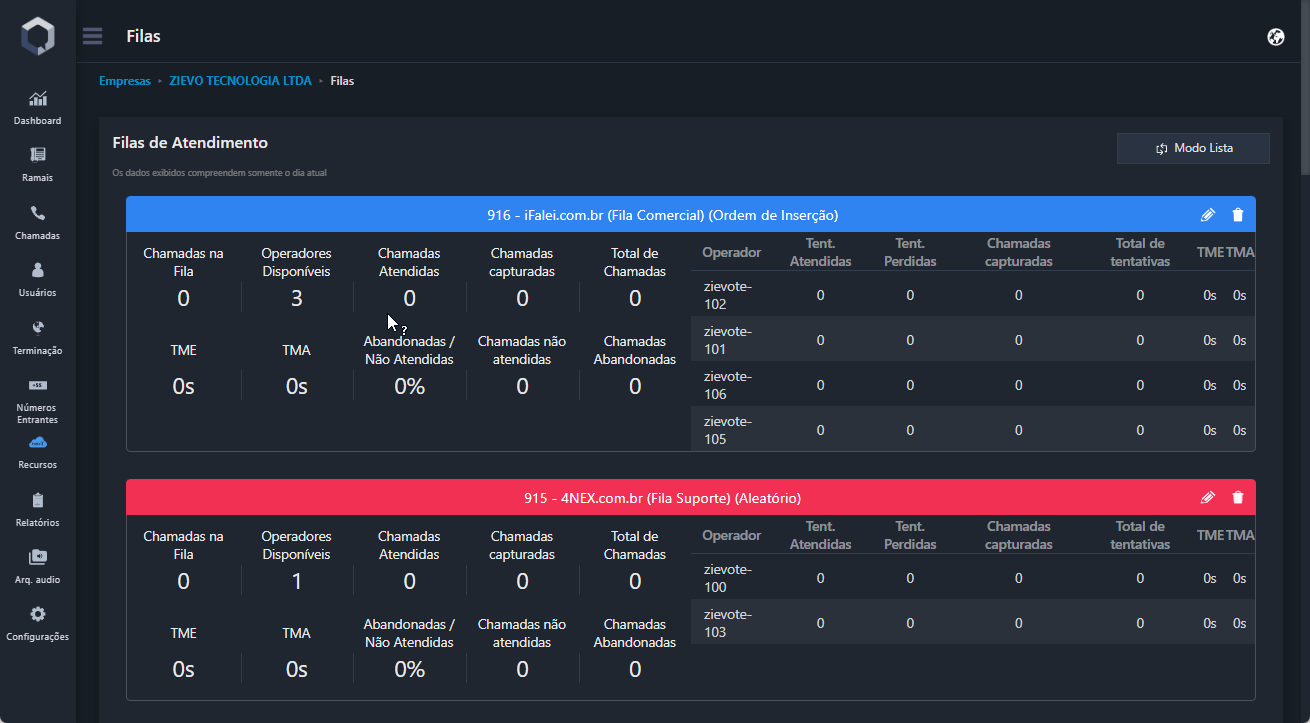Click the globe language icon
Image resolution: width=1310 pixels, height=723 pixels.
(1275, 37)
